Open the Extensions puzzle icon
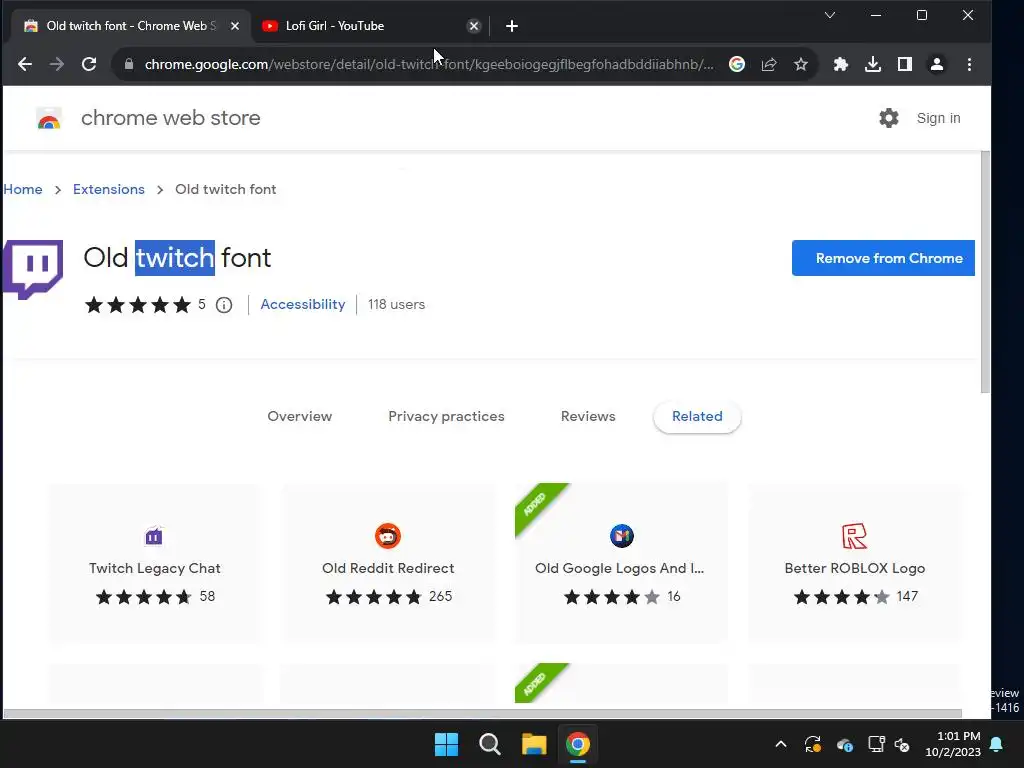The image size is (1024, 768). pos(840,64)
